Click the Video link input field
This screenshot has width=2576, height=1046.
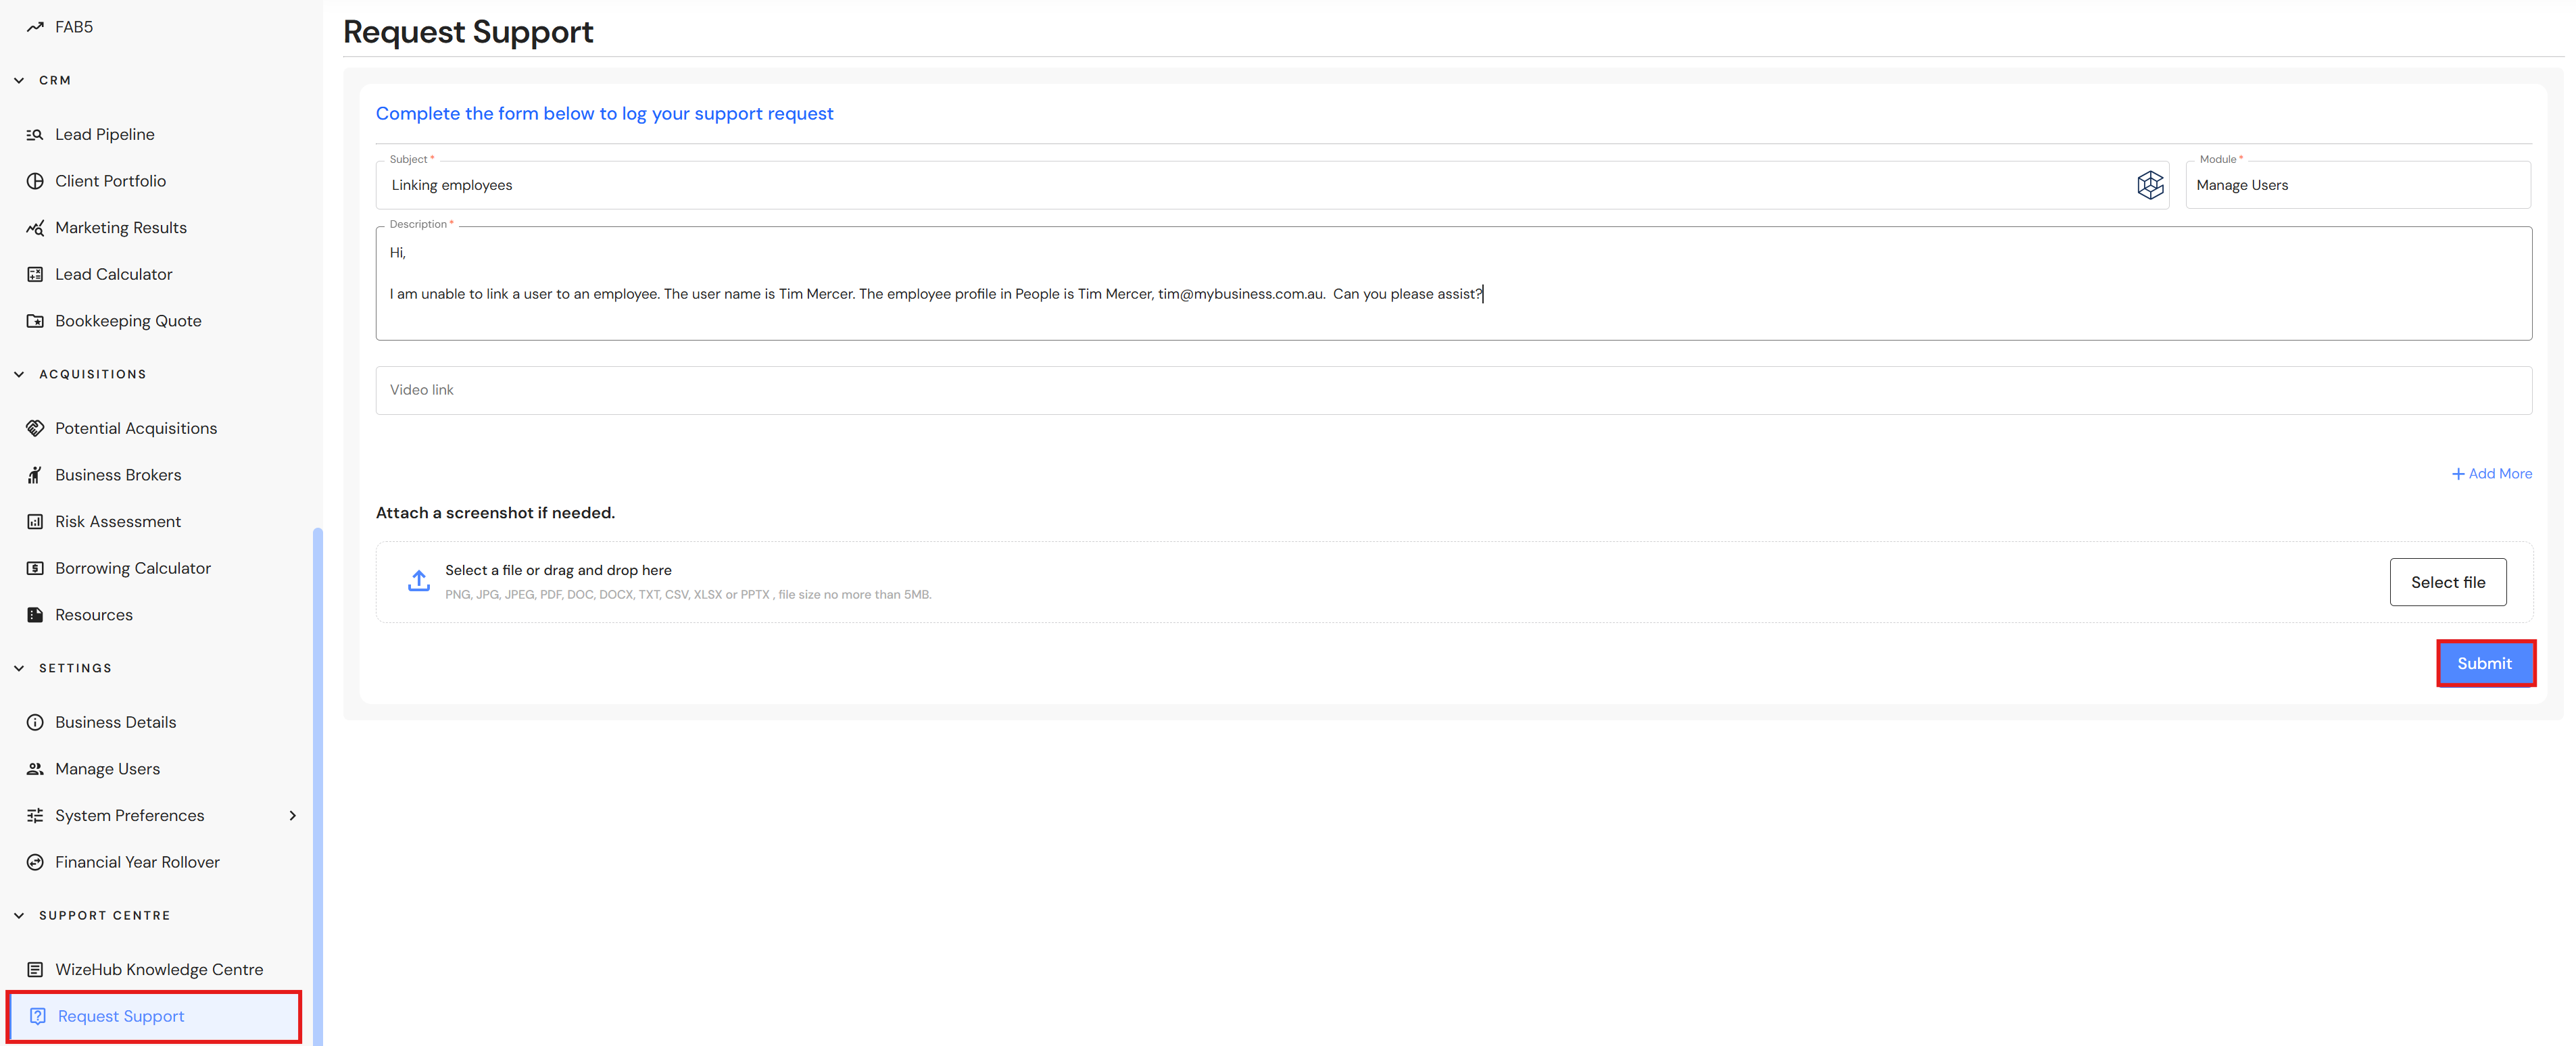point(1453,390)
